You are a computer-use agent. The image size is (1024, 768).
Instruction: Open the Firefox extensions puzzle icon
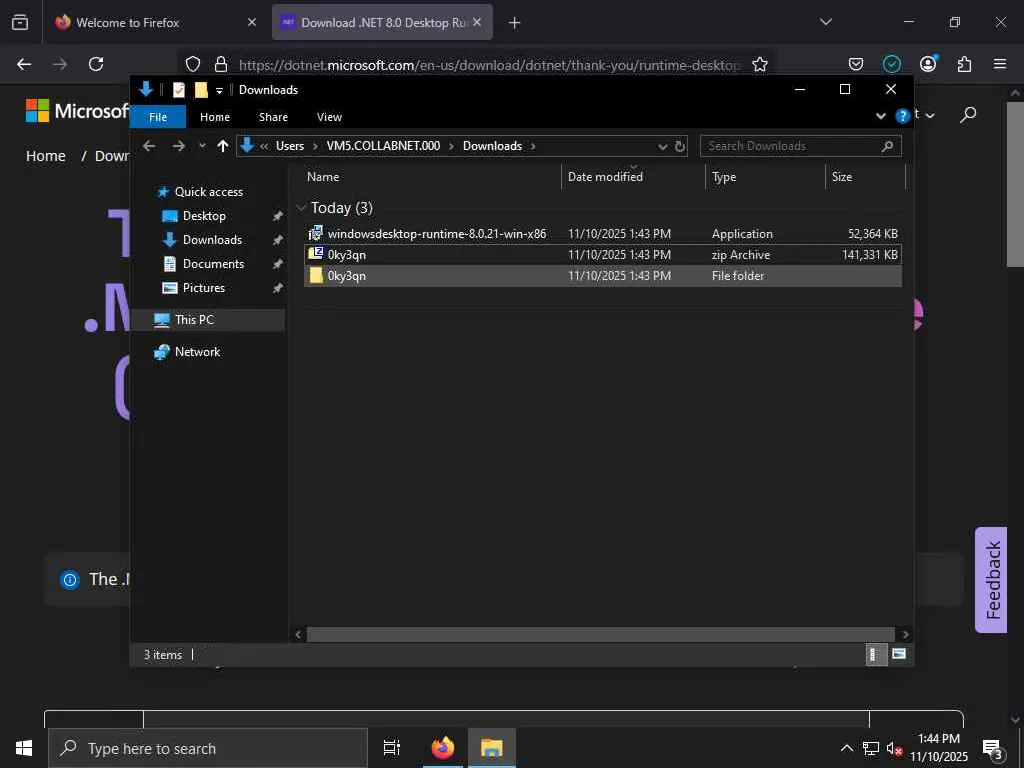click(x=964, y=64)
